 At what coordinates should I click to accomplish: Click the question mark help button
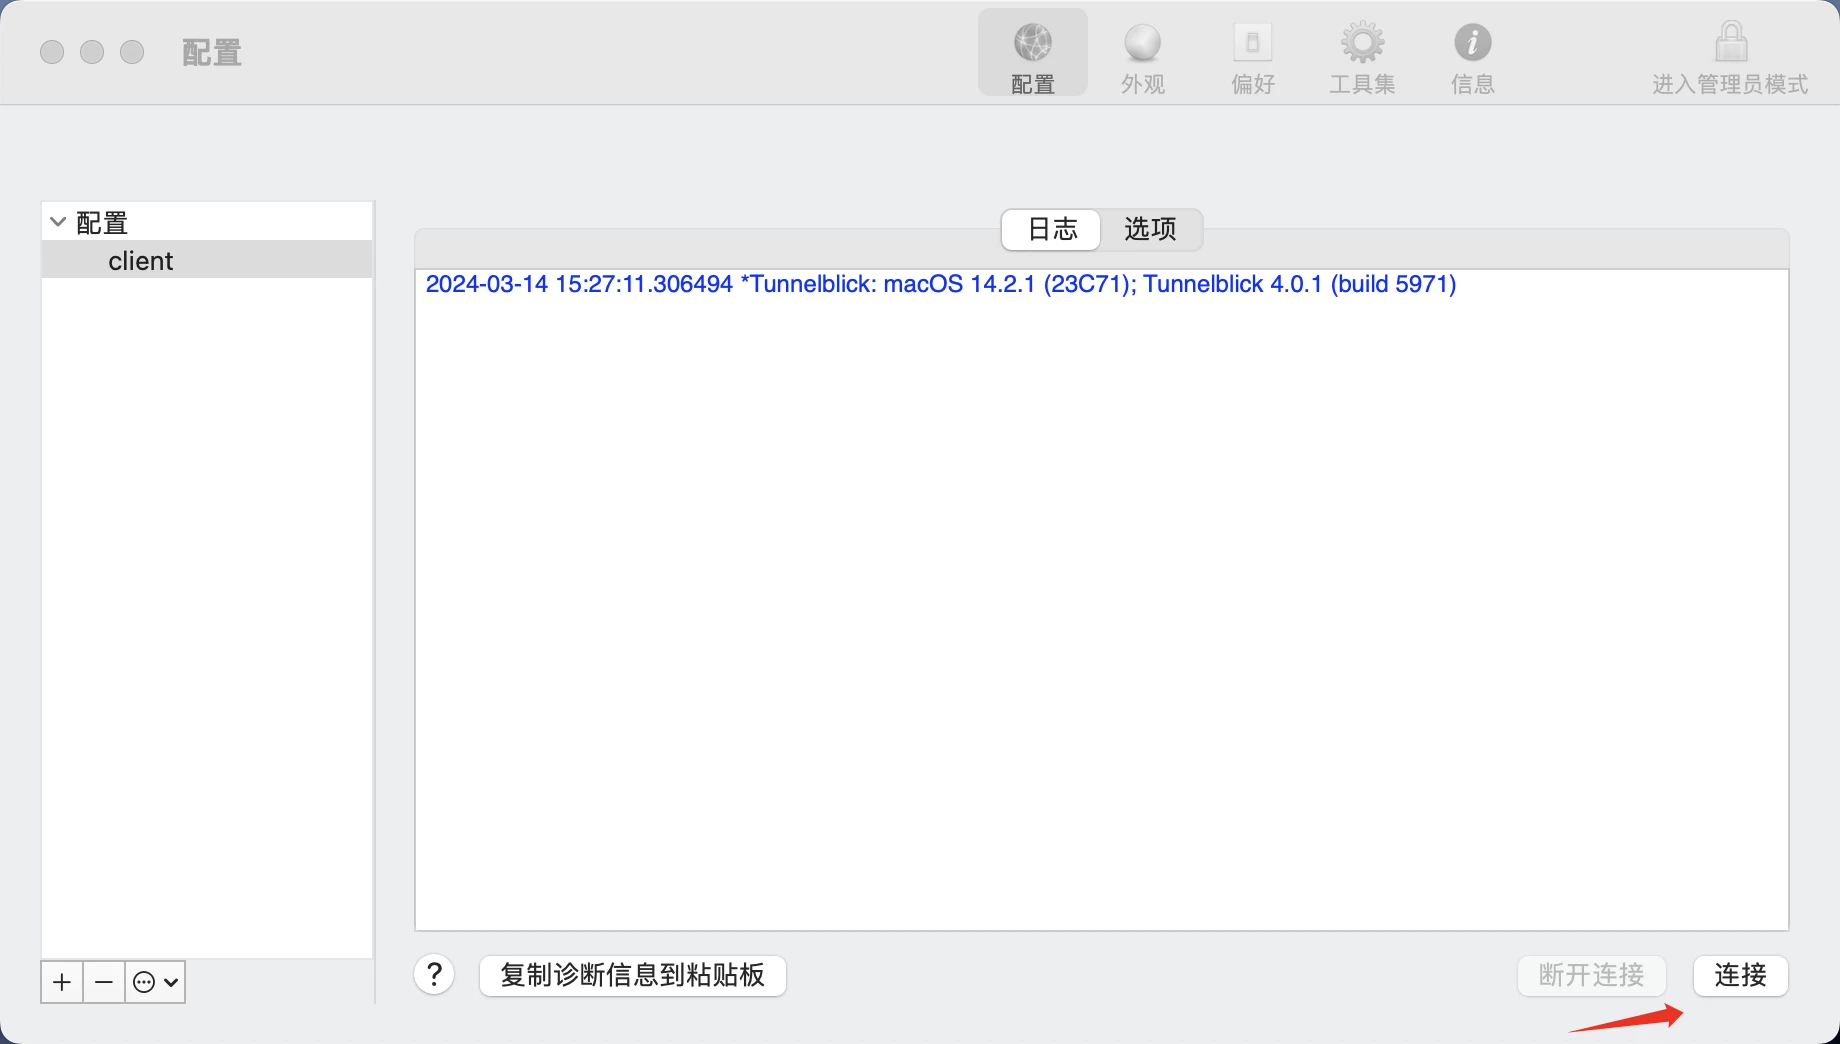[435, 975]
